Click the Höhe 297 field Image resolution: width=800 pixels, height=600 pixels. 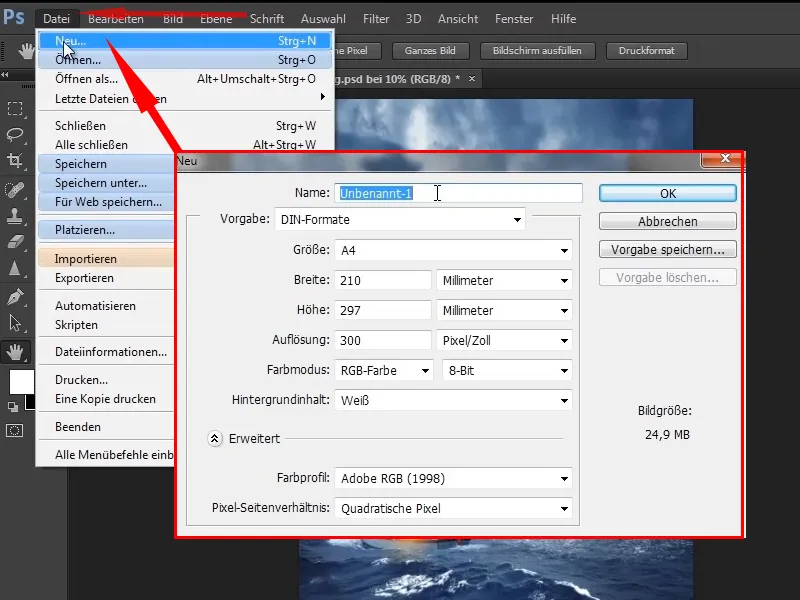383,310
